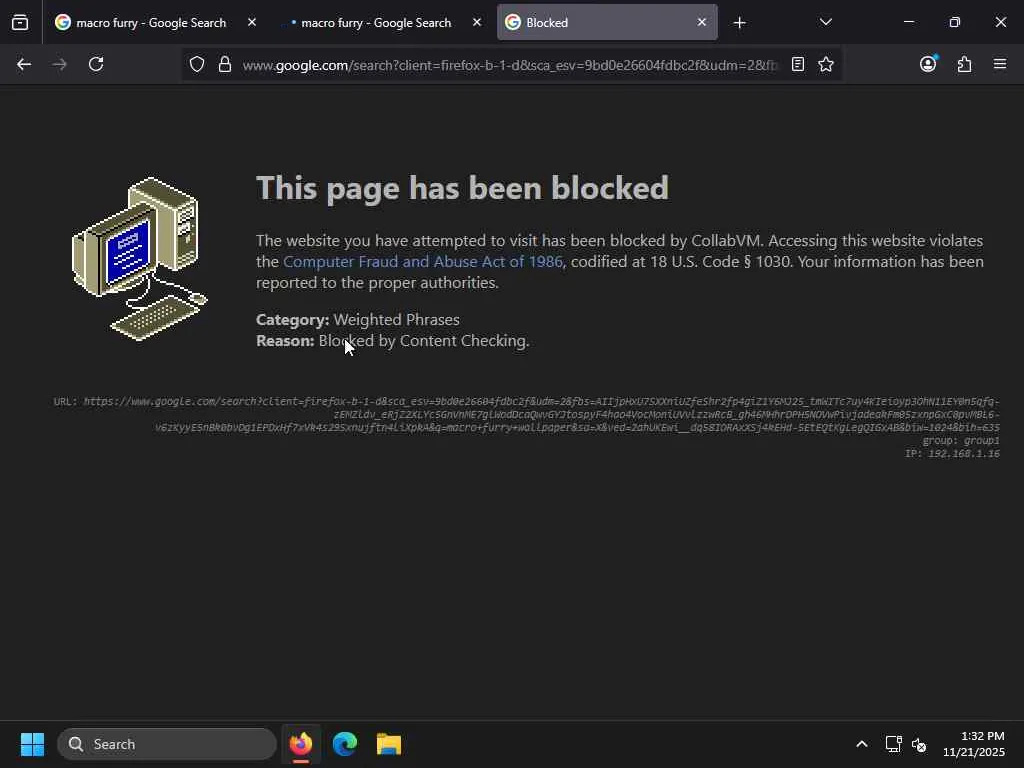
Task: Minimize the Firefox window
Action: pyautogui.click(x=908, y=22)
